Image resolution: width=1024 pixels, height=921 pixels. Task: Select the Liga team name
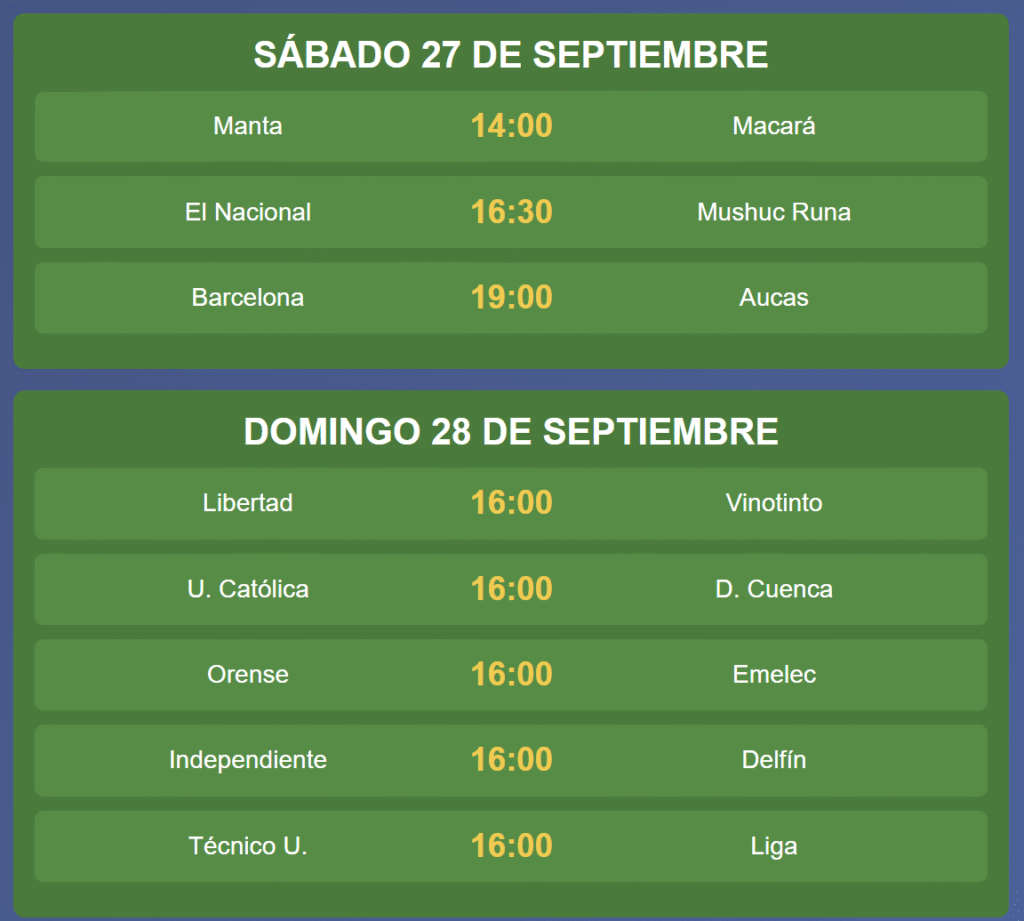(x=773, y=846)
